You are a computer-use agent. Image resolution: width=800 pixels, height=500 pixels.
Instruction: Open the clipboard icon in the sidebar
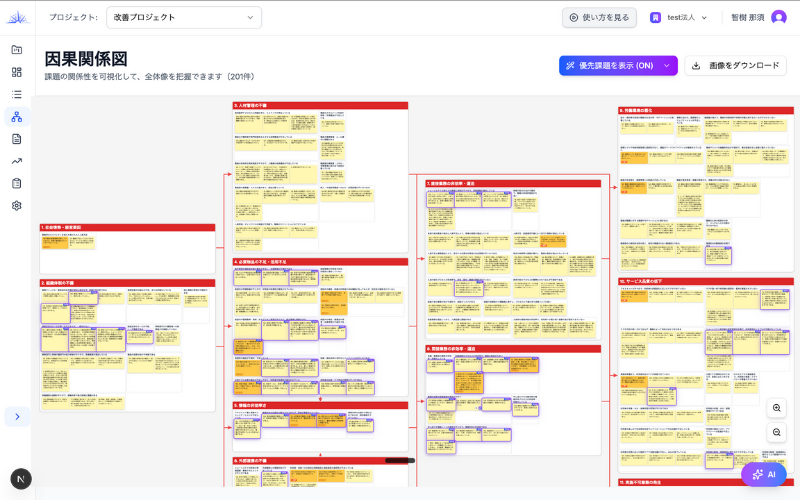click(17, 184)
